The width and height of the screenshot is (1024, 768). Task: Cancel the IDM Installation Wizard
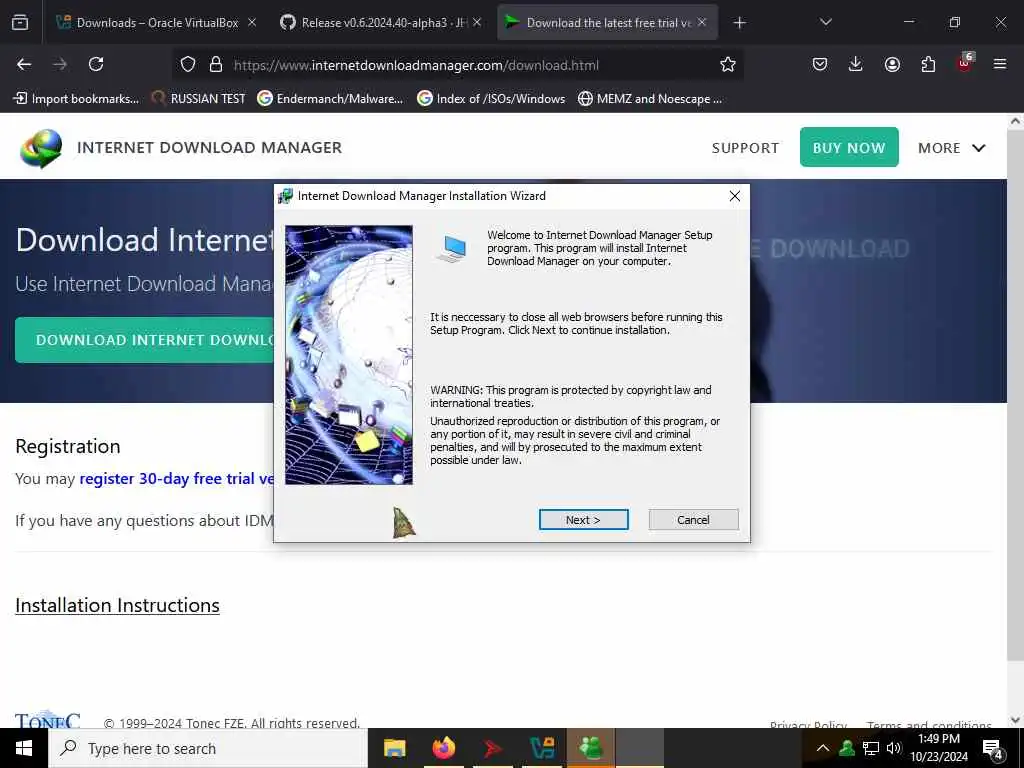click(x=693, y=520)
